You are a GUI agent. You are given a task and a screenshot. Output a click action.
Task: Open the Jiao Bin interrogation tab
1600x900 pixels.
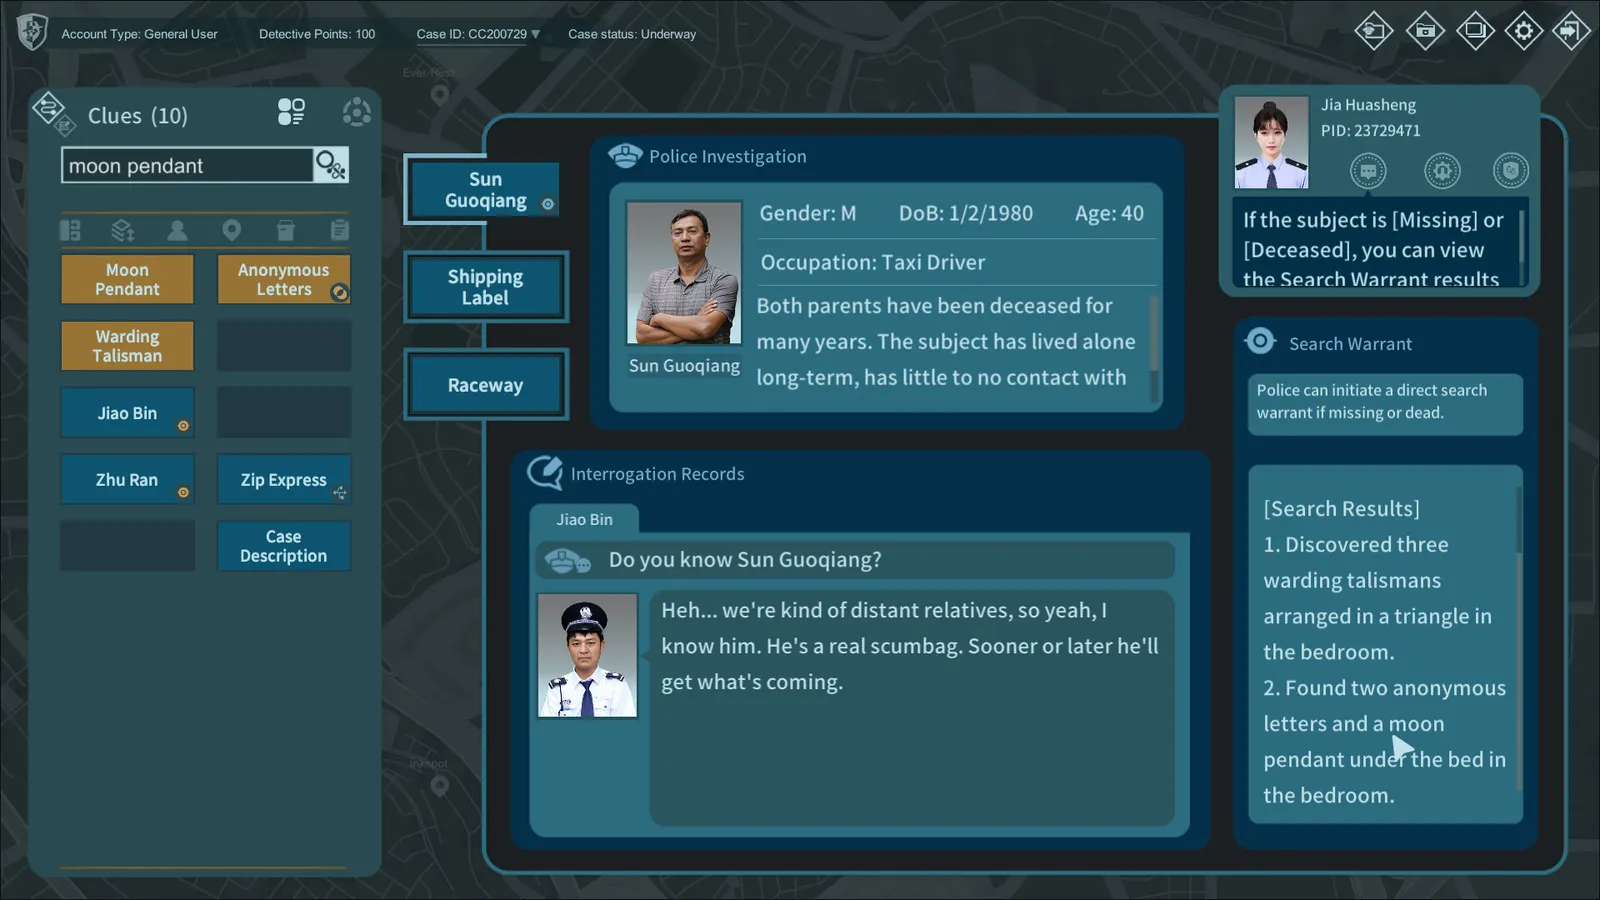[x=584, y=519]
